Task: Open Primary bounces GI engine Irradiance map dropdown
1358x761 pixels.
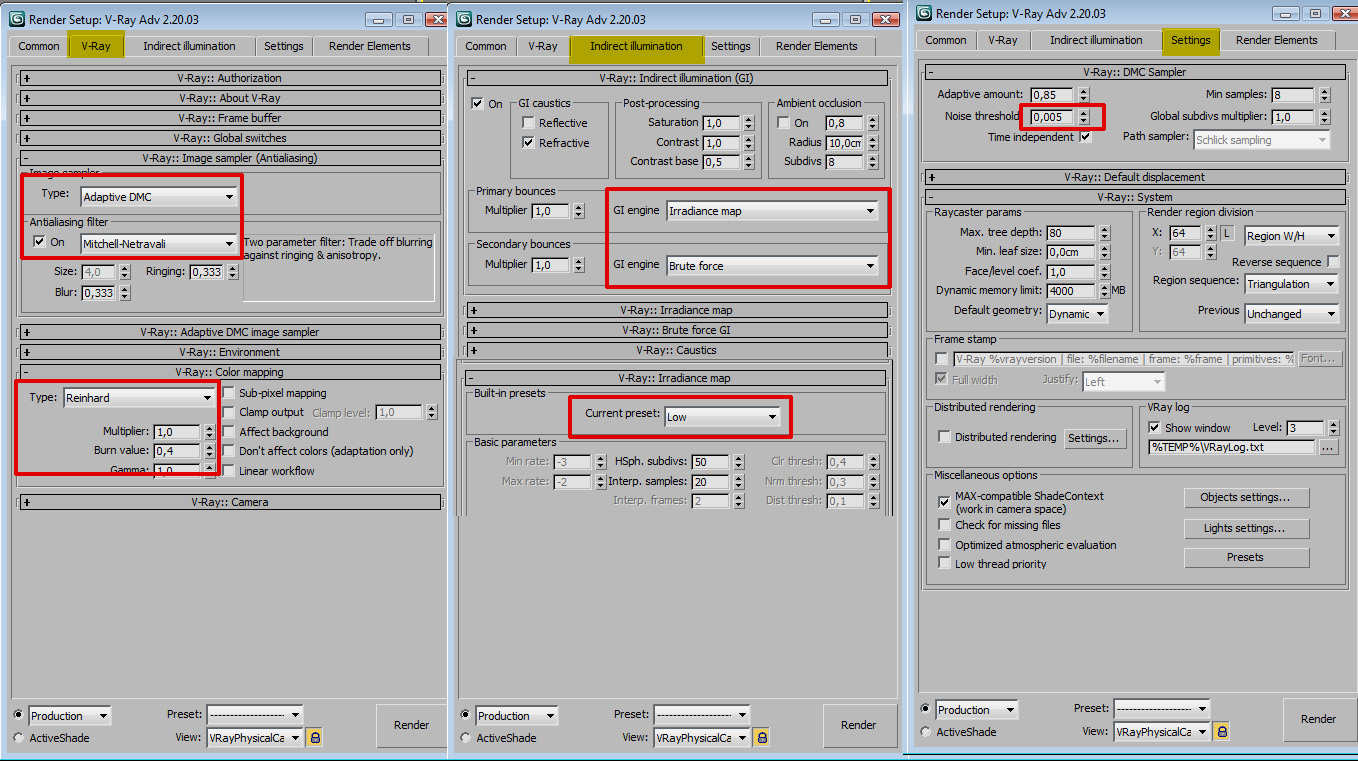Action: click(772, 211)
